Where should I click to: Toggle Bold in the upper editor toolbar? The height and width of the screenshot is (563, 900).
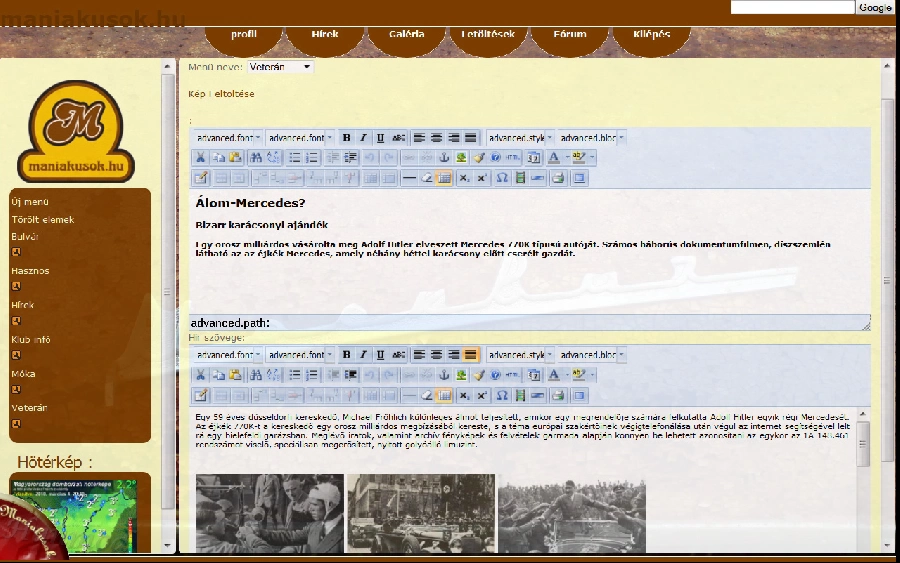click(x=346, y=137)
